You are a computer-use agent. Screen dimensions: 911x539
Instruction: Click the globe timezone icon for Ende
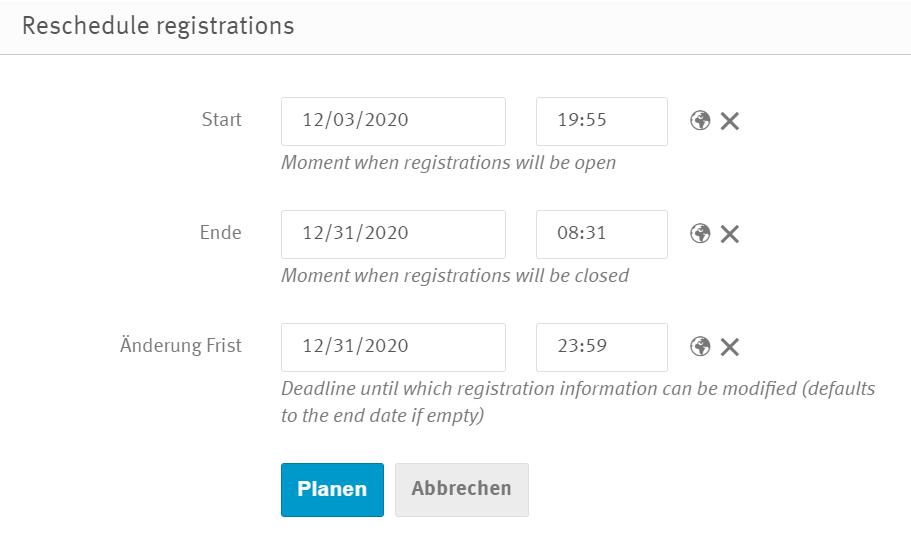tap(700, 234)
